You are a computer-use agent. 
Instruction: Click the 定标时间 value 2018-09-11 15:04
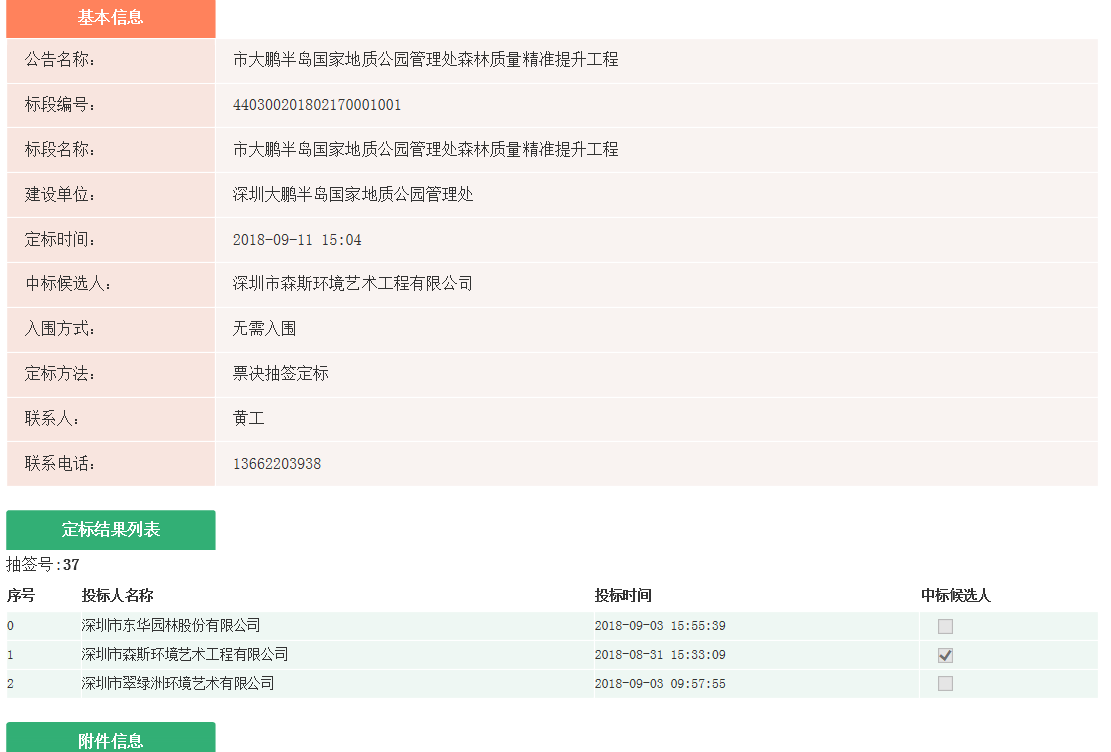(297, 240)
